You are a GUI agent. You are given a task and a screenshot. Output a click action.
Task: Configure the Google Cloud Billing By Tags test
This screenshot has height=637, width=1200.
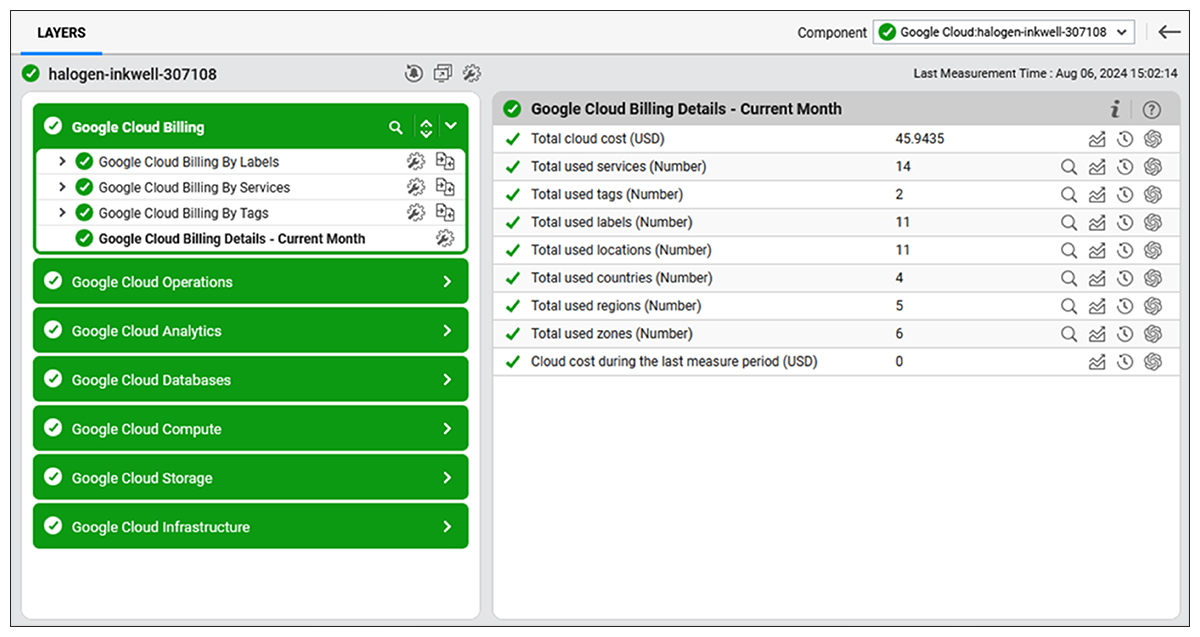416,213
